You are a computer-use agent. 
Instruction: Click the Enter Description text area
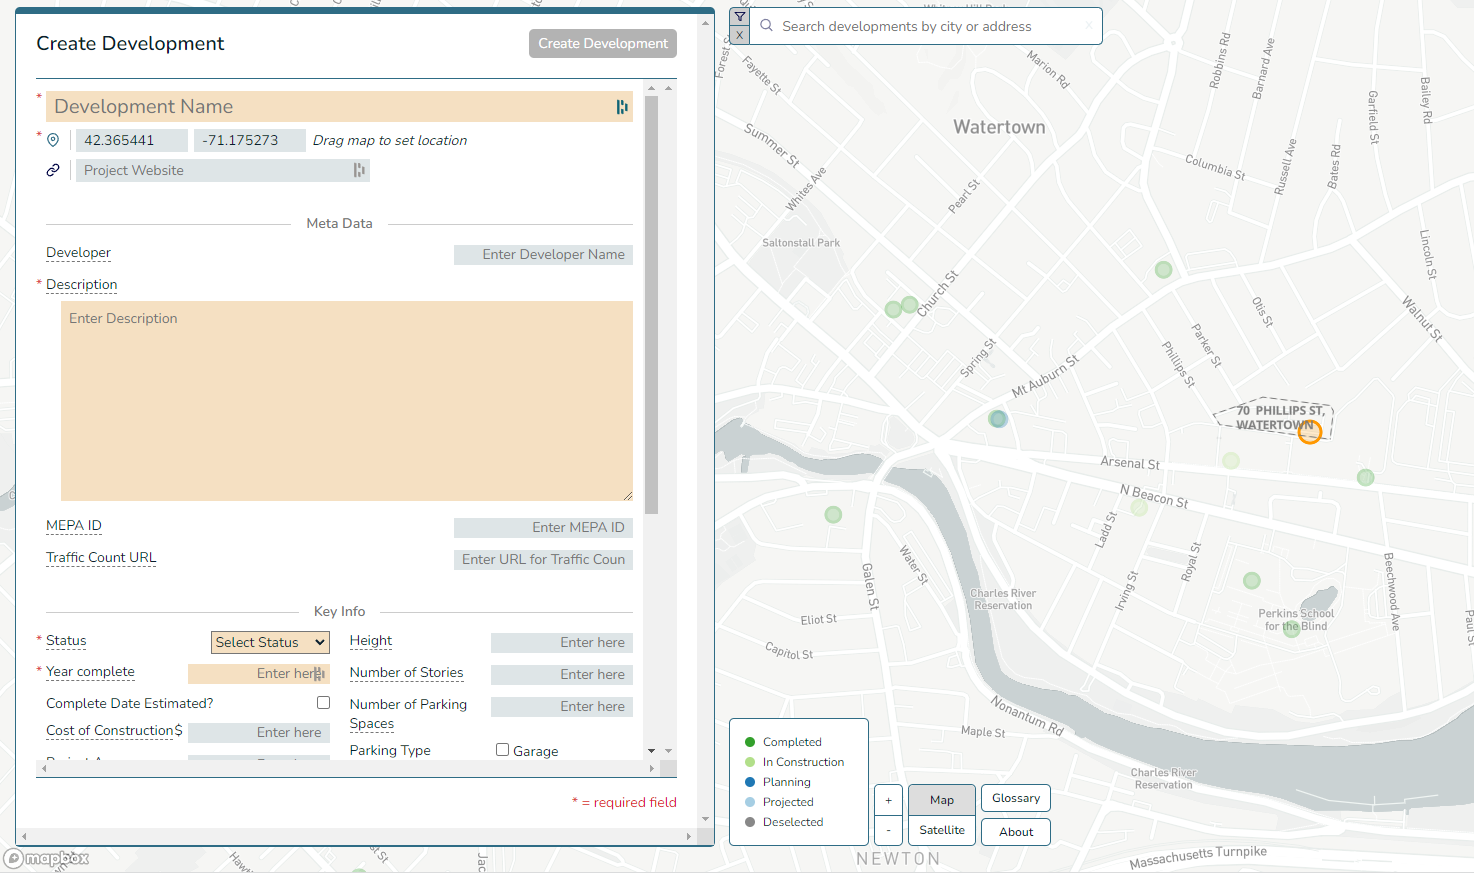point(347,401)
